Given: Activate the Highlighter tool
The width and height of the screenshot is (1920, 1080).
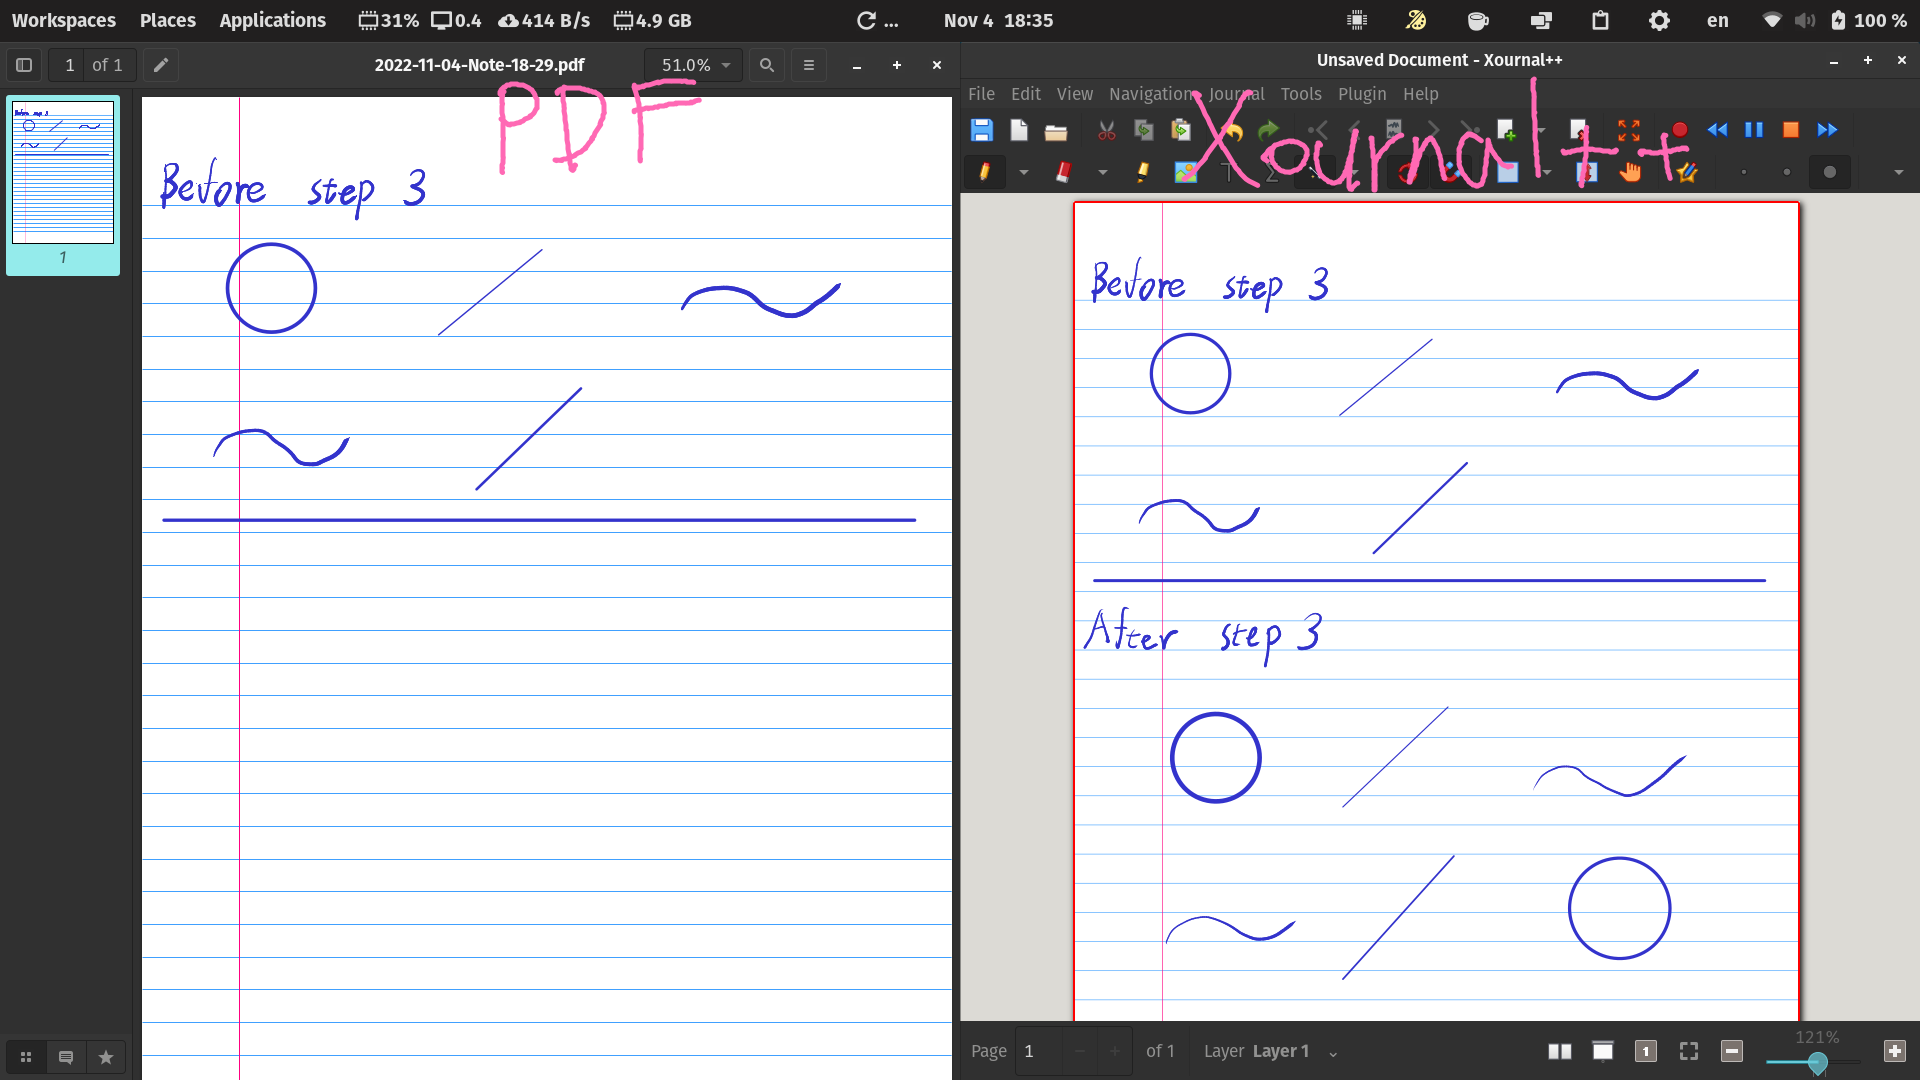Looking at the screenshot, I should coord(1143,172).
